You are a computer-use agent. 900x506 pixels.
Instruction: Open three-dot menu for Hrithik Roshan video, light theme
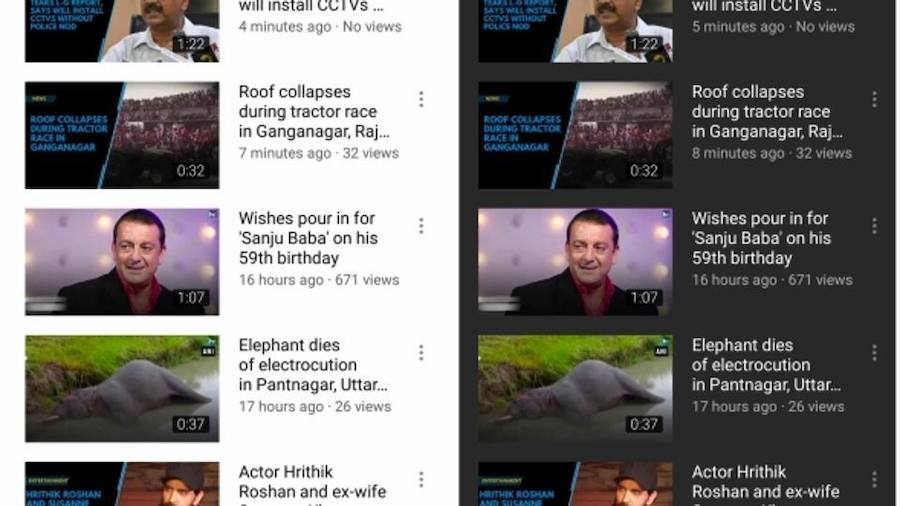click(x=421, y=480)
